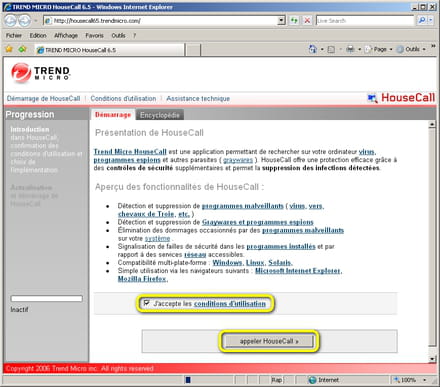The height and width of the screenshot is (387, 440).
Task: Follow the Graywares et programmes espions link
Action: coord(258,222)
